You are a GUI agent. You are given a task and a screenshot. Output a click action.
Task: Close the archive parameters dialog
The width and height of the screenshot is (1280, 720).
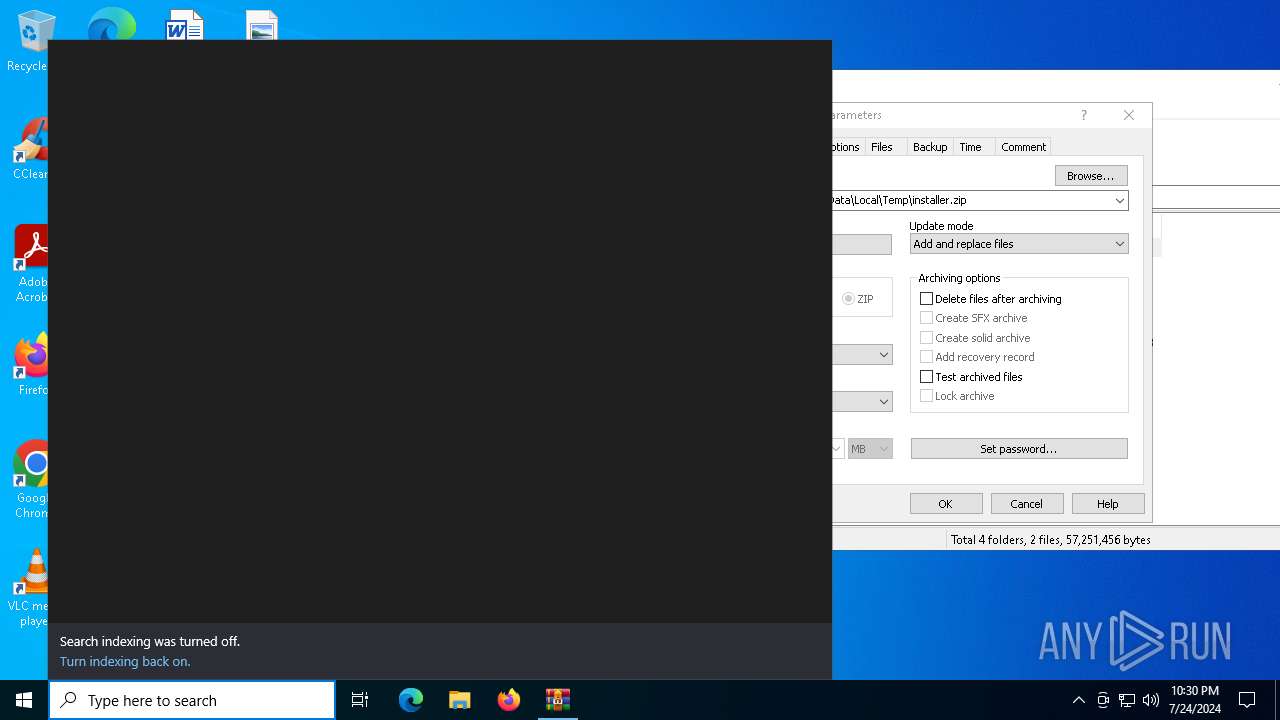(x=1129, y=115)
